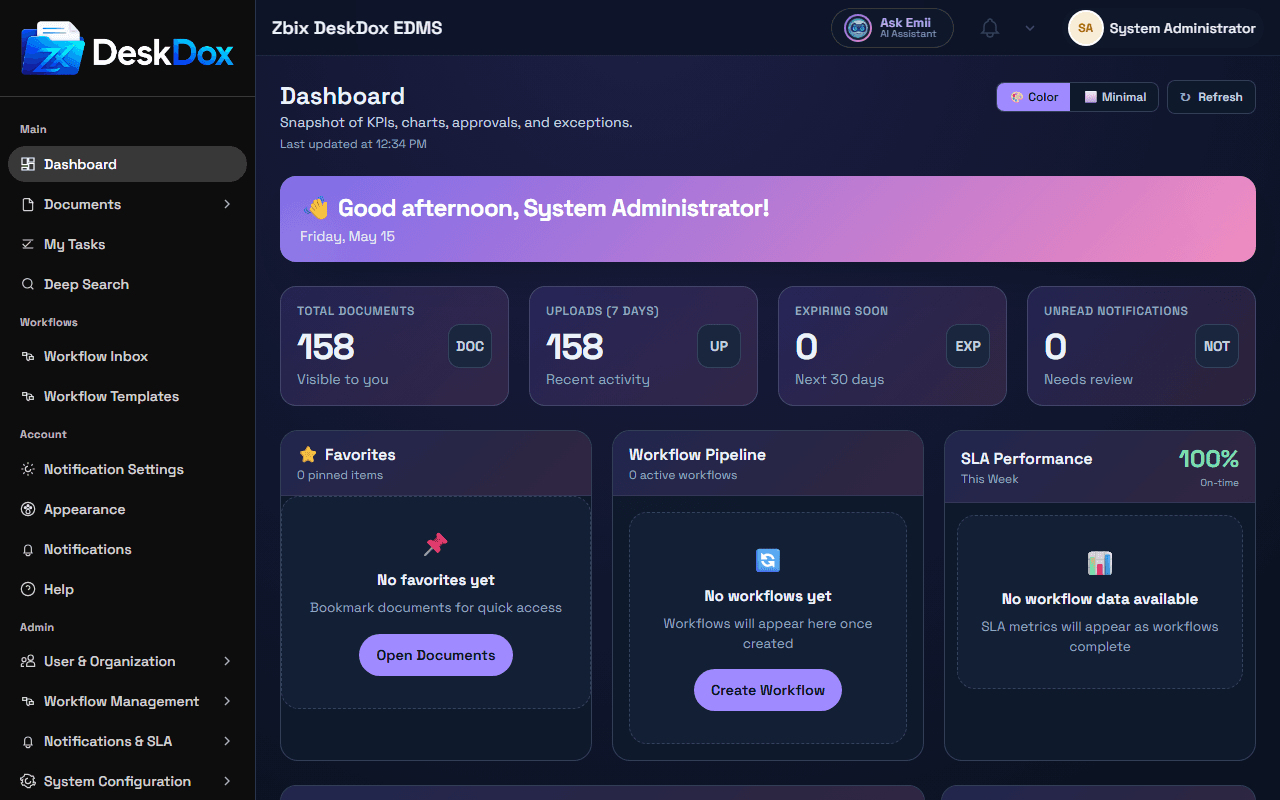Click the Refresh button
1280x800 pixels.
point(1211,97)
